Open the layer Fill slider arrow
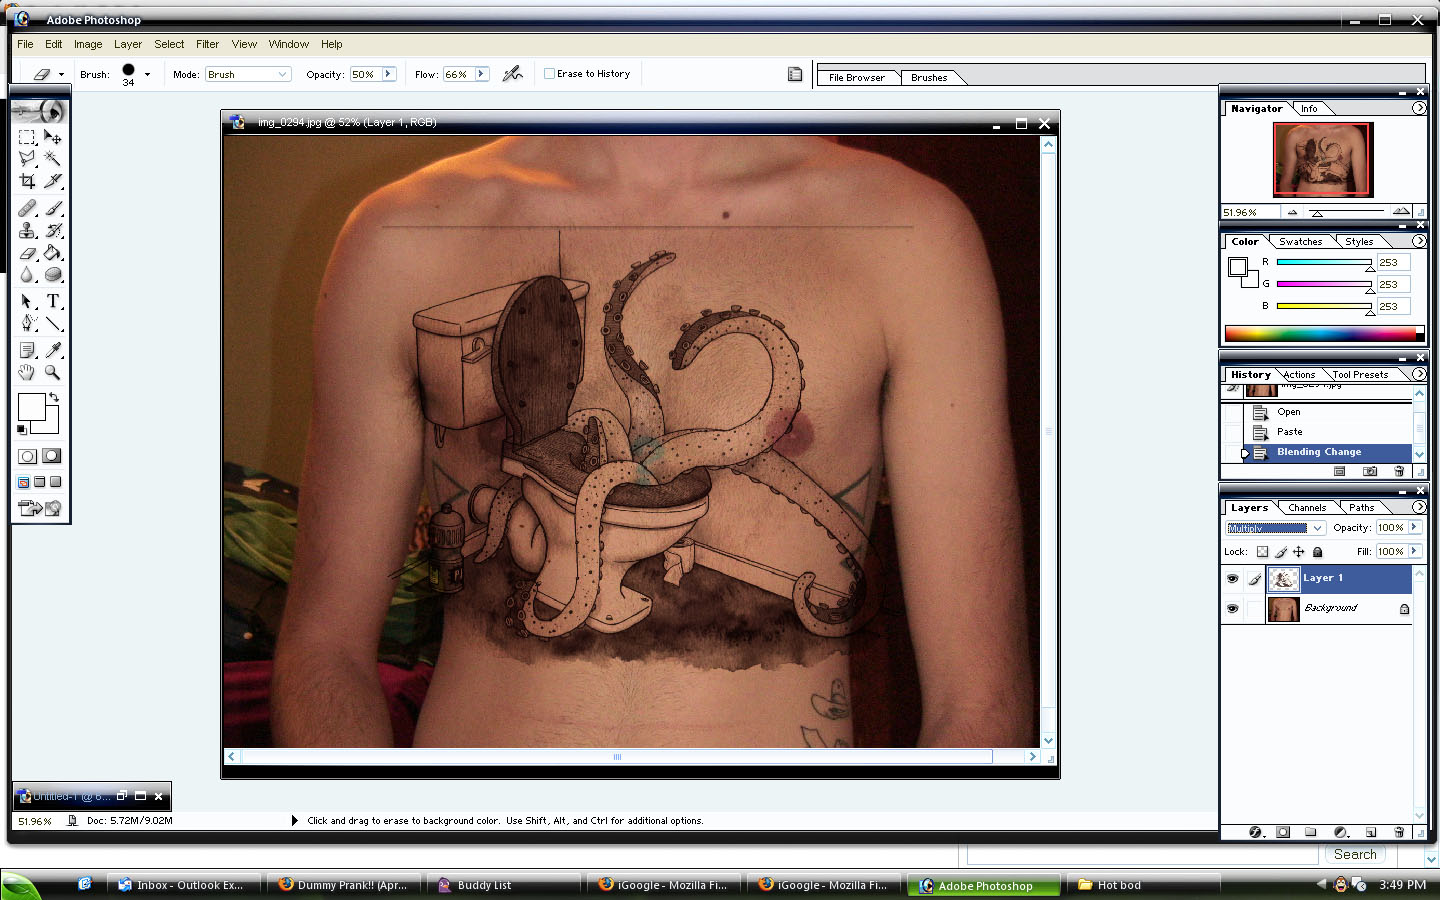Screen dimensions: 1440x900 [1414, 551]
